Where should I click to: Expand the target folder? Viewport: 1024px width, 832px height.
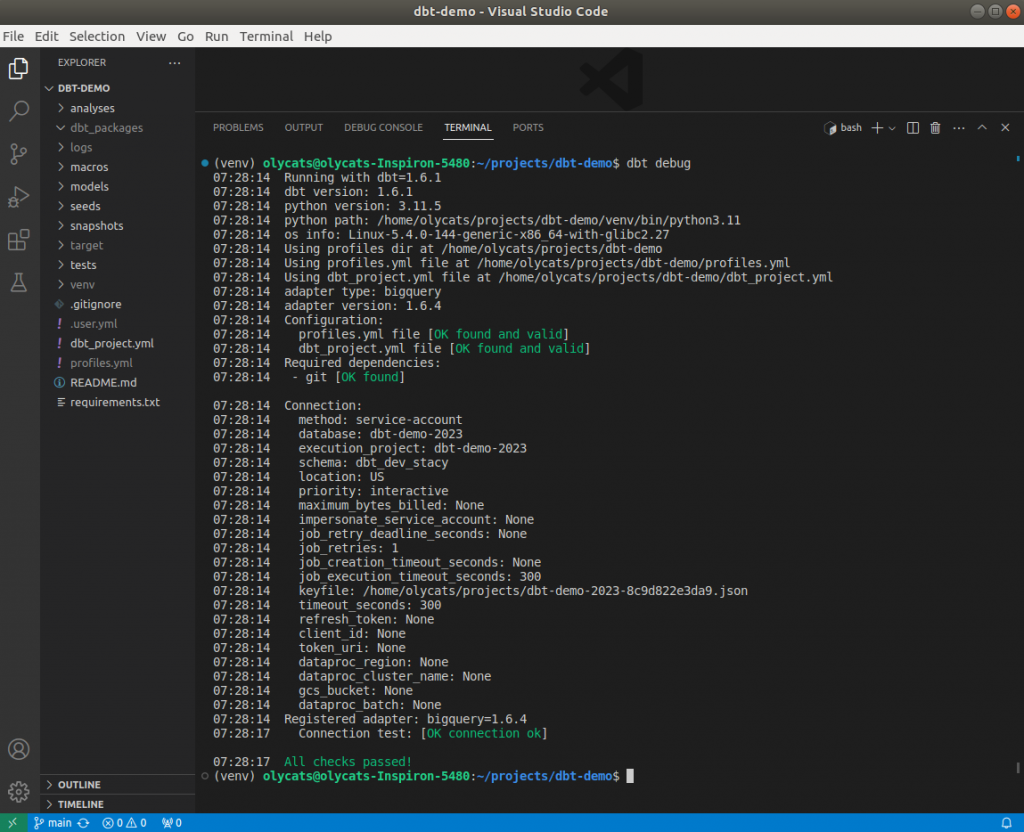(118, 246)
